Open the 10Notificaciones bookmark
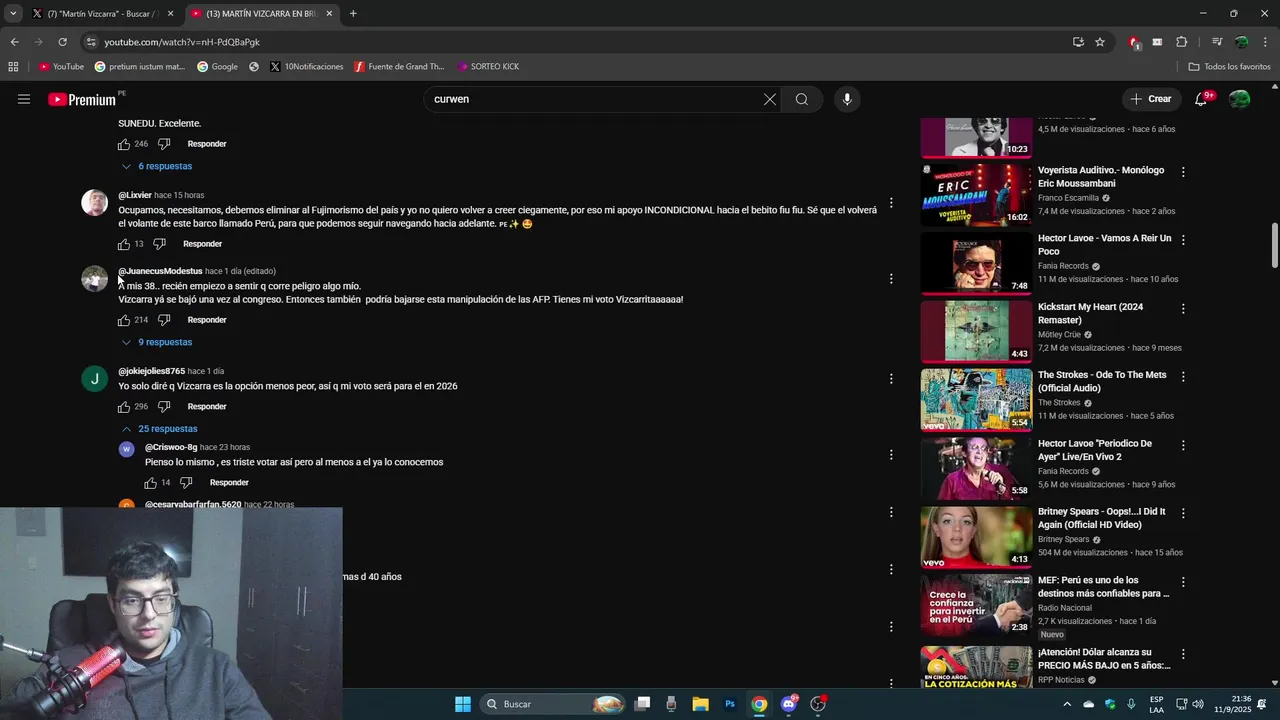1280x720 pixels. tap(306, 67)
